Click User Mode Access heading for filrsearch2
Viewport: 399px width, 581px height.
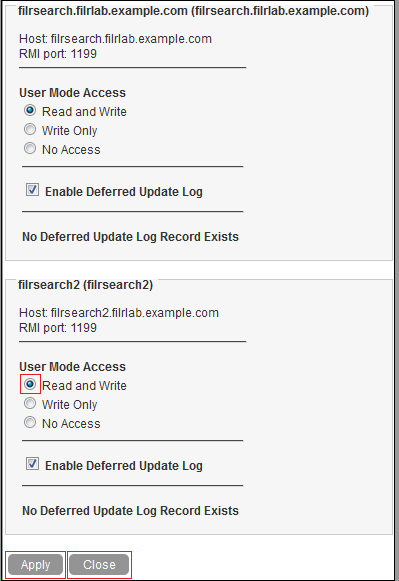(73, 366)
